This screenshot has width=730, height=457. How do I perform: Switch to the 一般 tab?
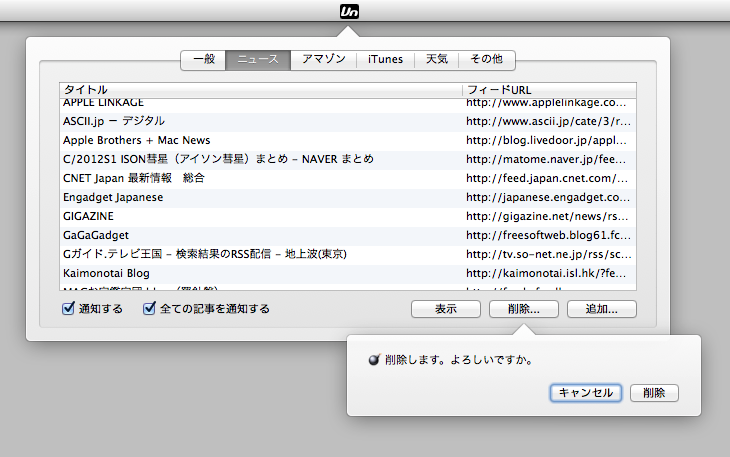coord(203,59)
